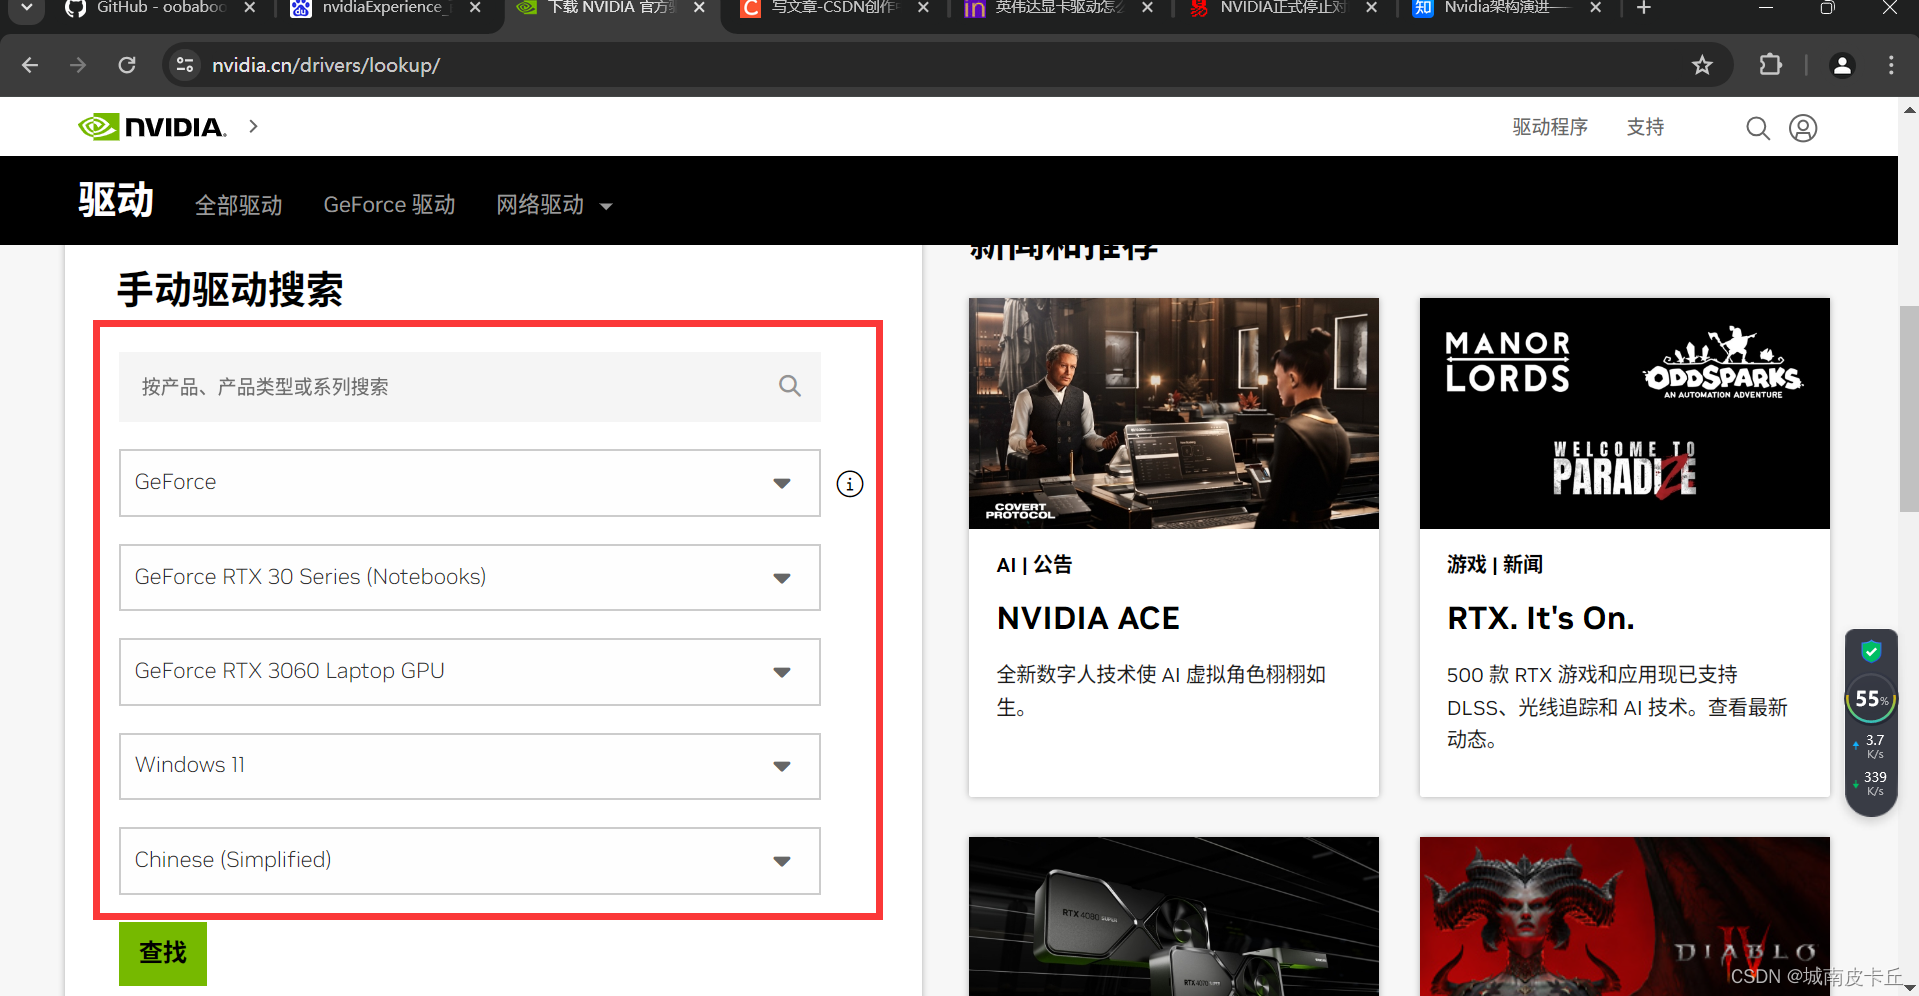The width and height of the screenshot is (1919, 996).
Task: Click the green 查找 search button
Action: 163,953
